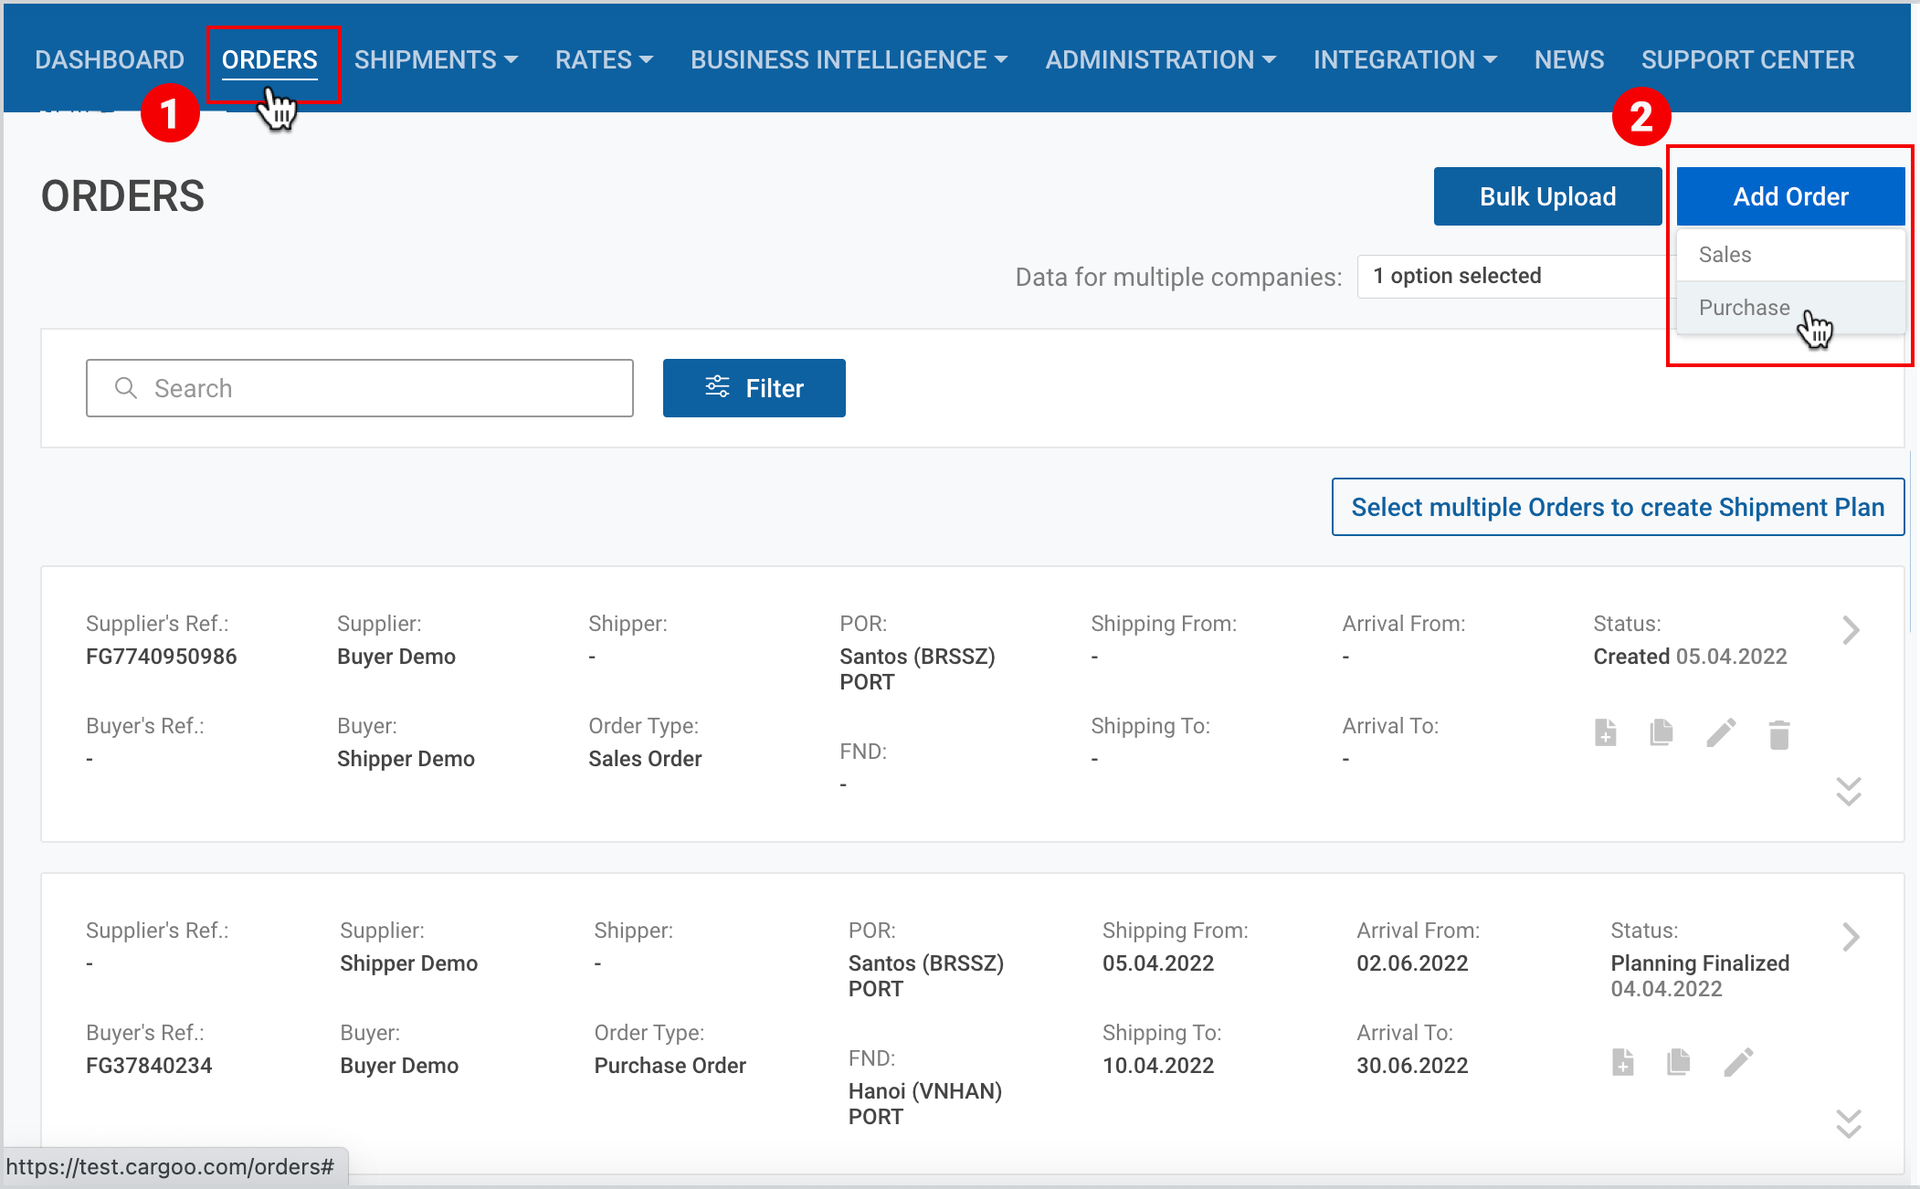Screen dimensions: 1920x1189
Task: Click the Sales Order type value
Action: pos(645,759)
